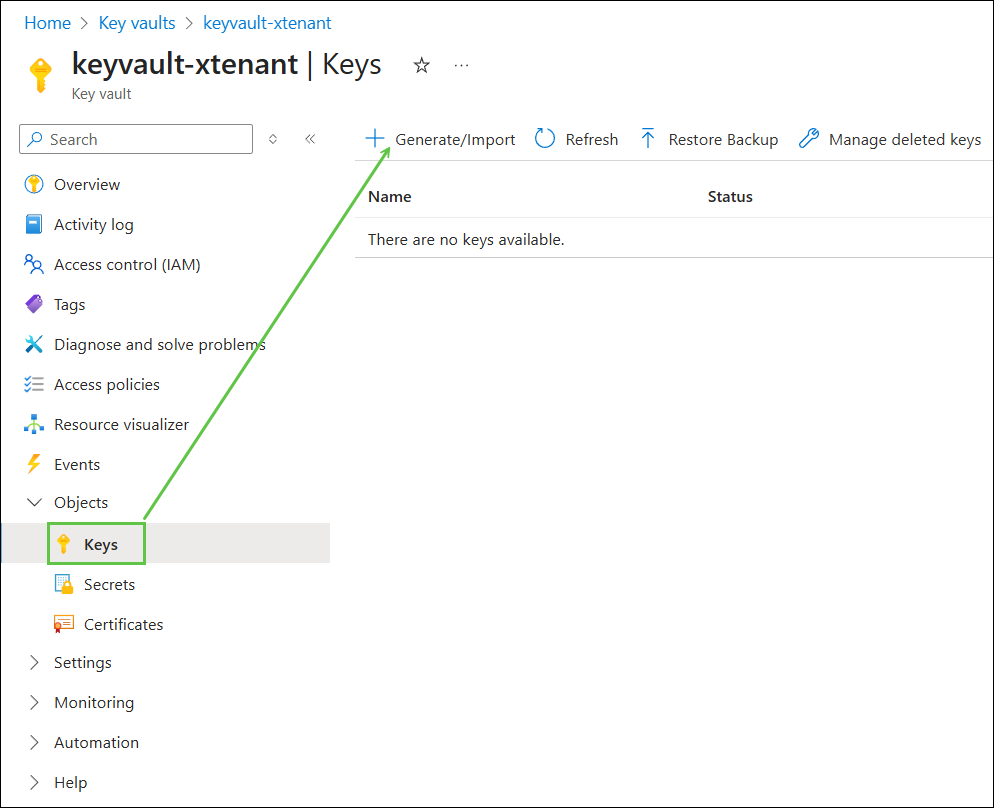Click the Activity log book icon
Viewport: 994px width, 808px height.
(x=34, y=224)
